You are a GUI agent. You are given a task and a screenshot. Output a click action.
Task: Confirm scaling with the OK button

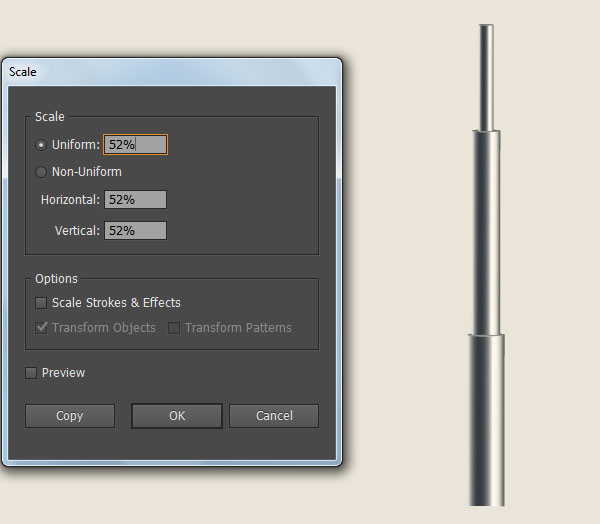click(177, 416)
